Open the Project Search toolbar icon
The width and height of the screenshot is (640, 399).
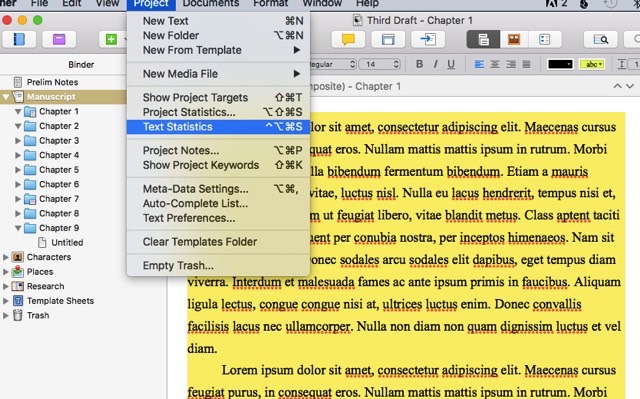click(x=600, y=39)
